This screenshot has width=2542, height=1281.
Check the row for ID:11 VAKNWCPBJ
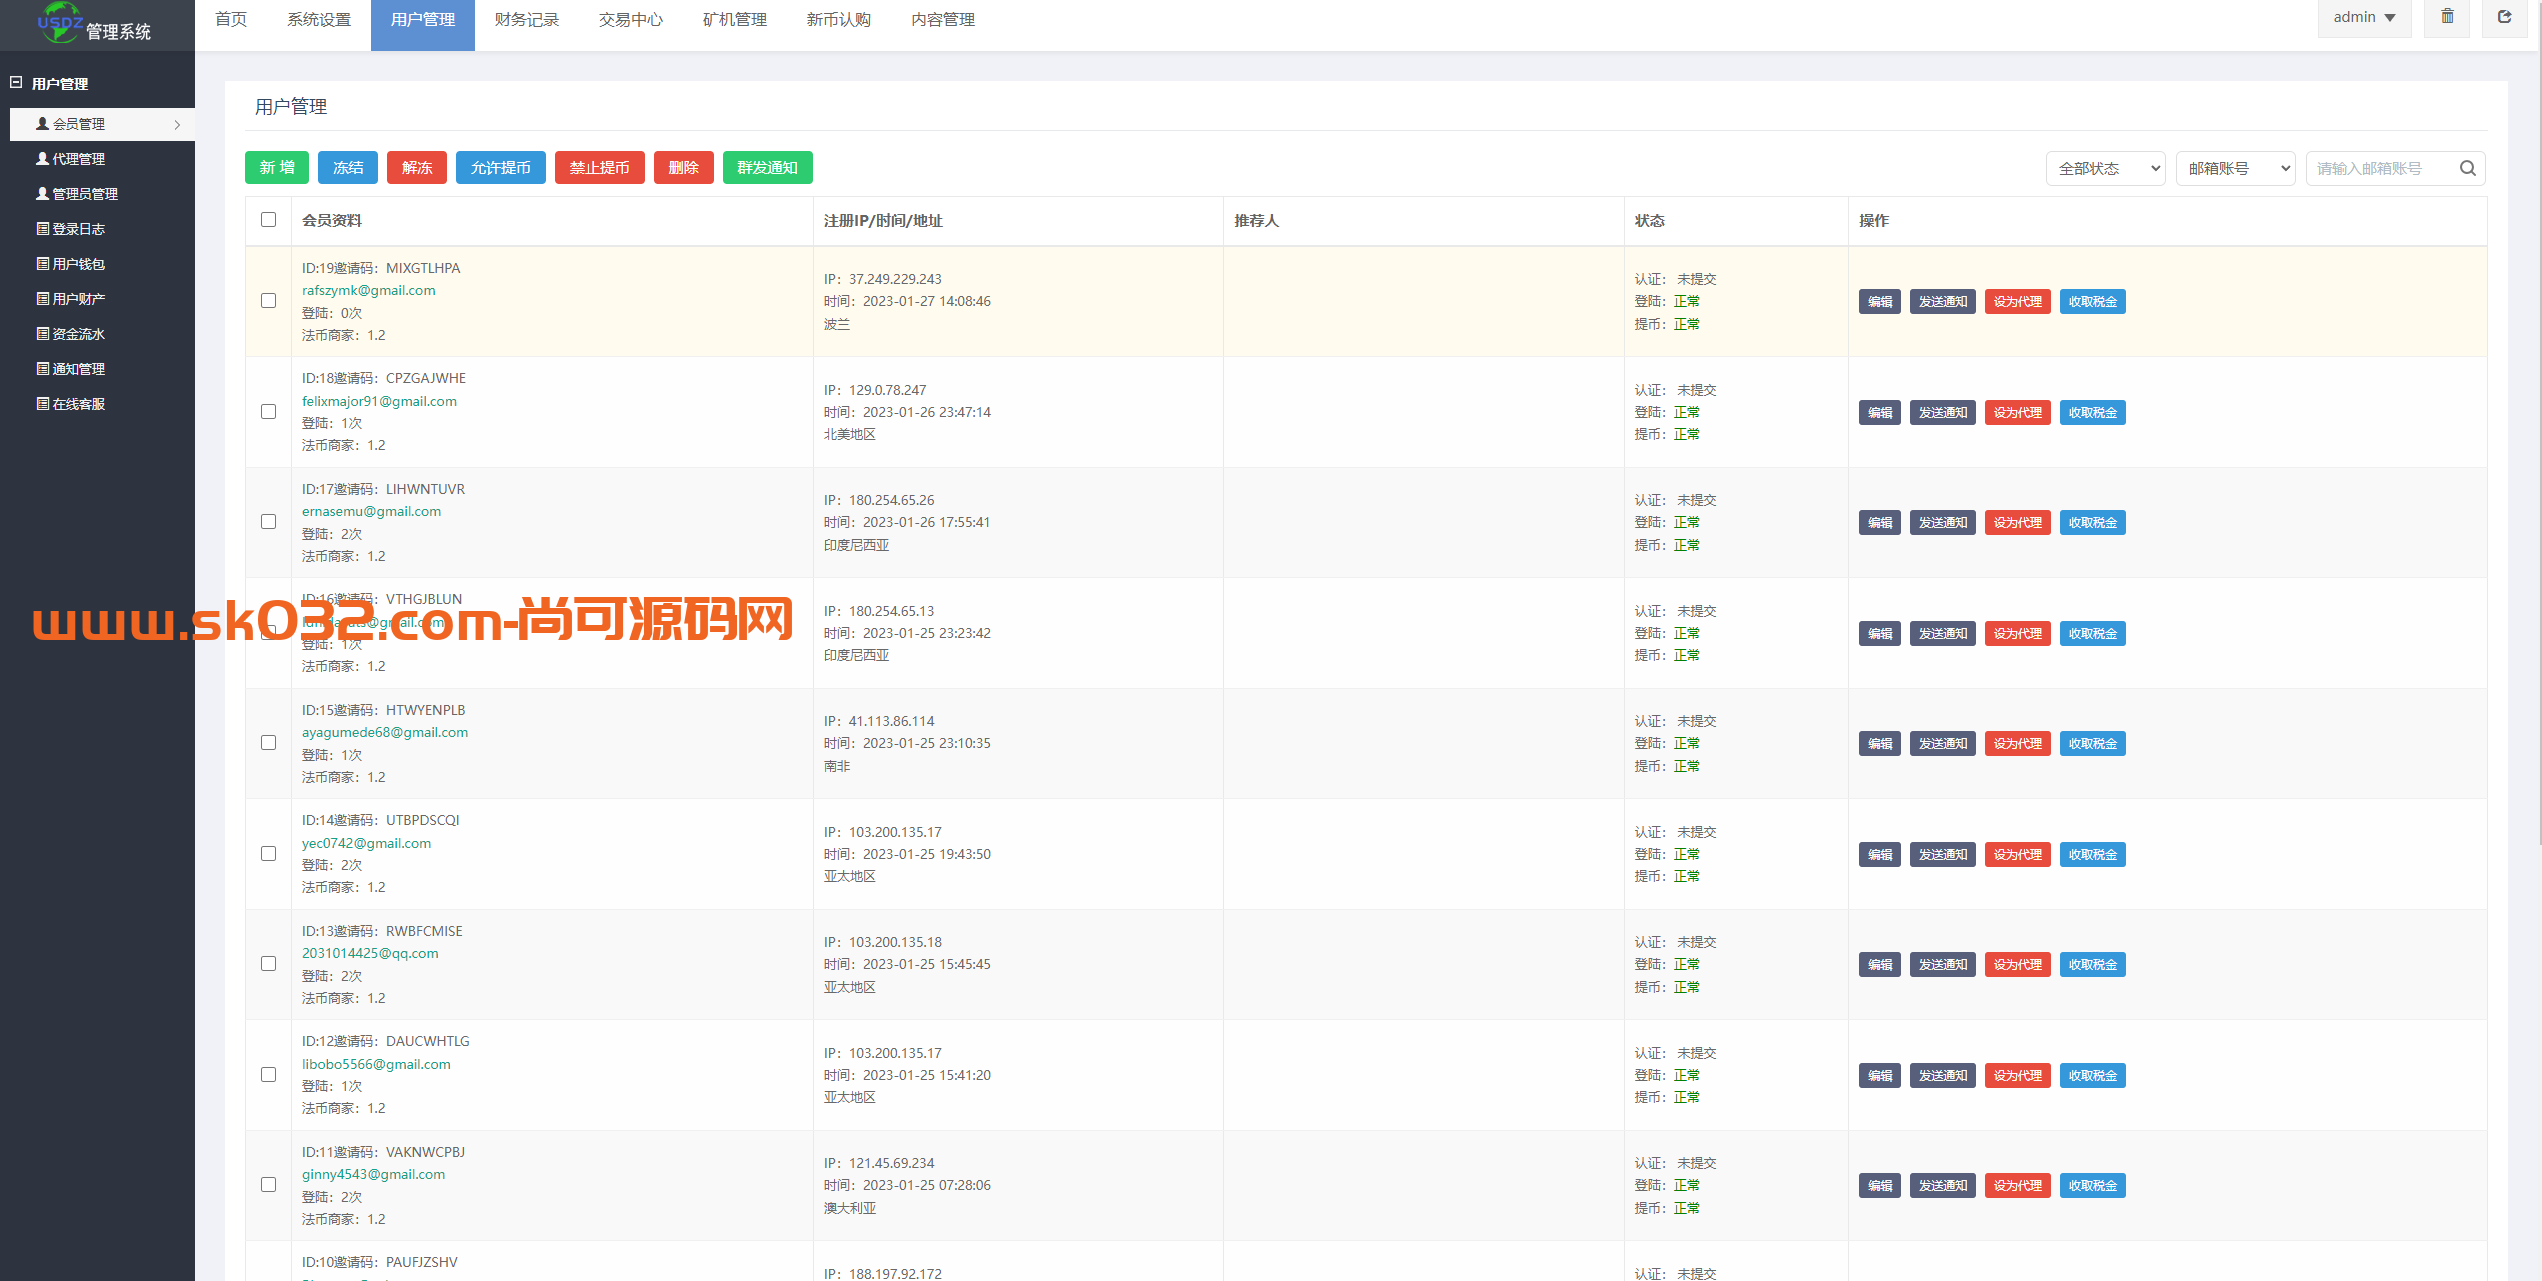[268, 1185]
